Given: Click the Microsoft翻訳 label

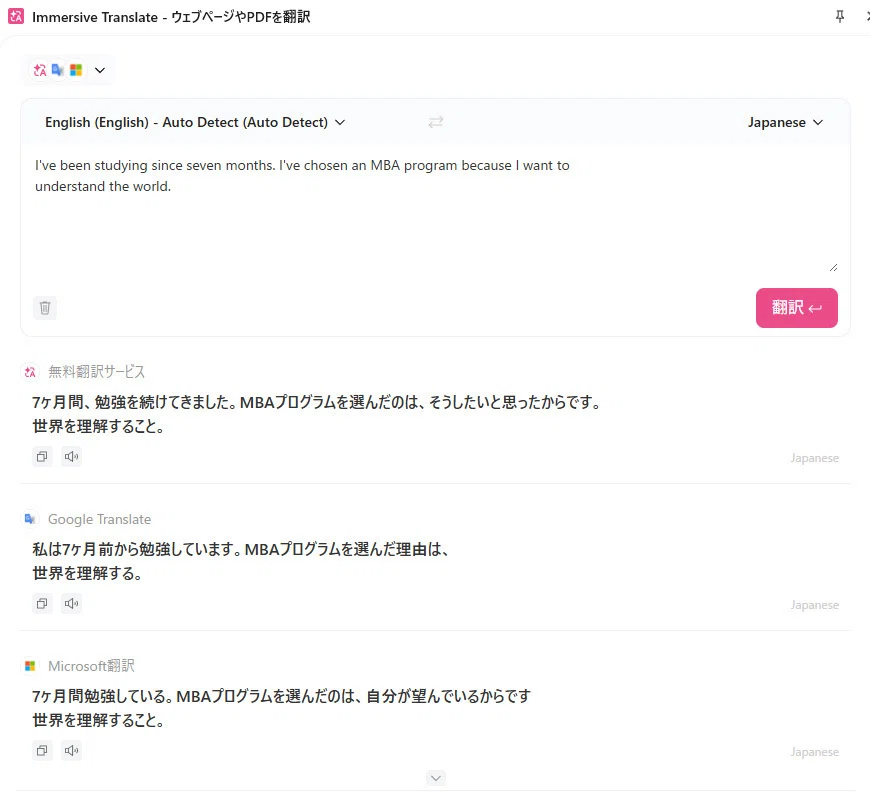Looking at the screenshot, I should coord(92,666).
